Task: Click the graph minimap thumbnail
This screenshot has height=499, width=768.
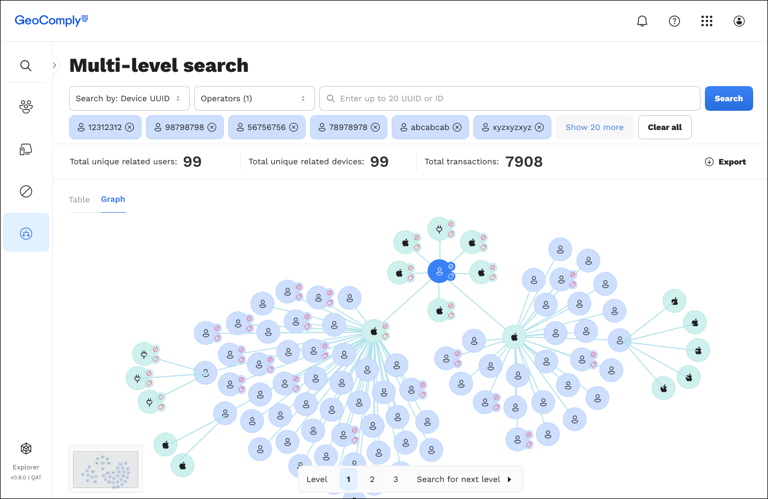Action: click(x=105, y=470)
